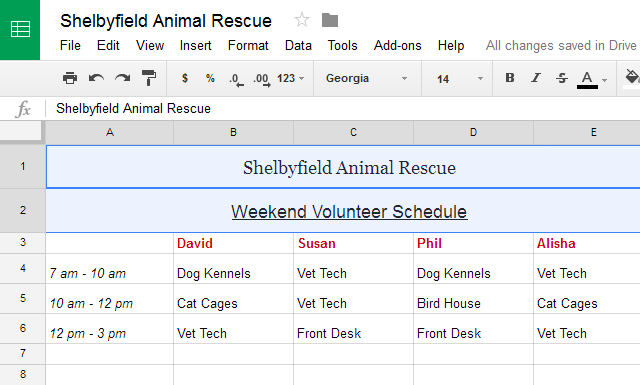
Task: Undo the last action
Action: 96,78
